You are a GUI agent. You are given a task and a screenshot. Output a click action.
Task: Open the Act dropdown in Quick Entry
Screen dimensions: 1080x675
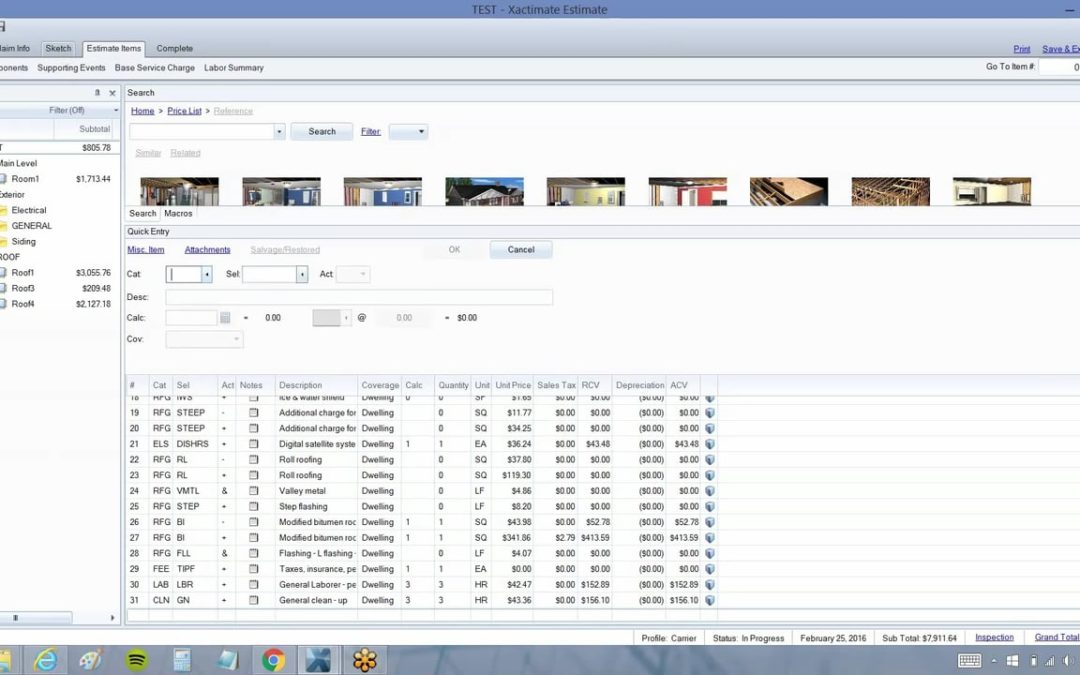(x=353, y=274)
